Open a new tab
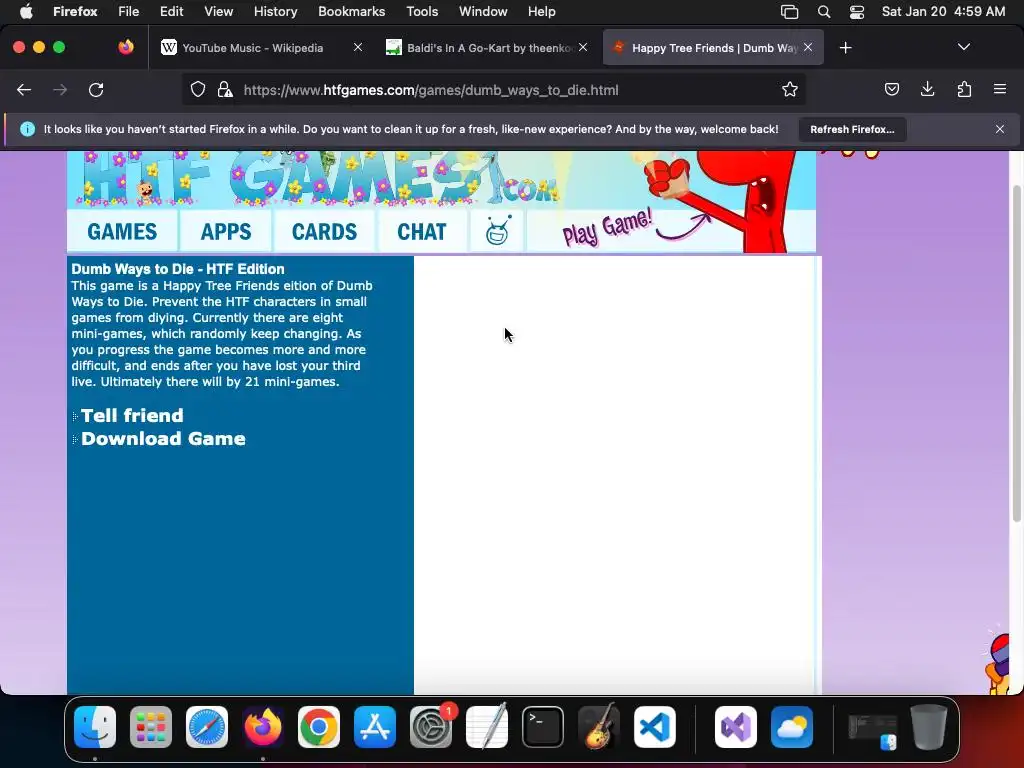The image size is (1024, 768). pyautogui.click(x=845, y=48)
